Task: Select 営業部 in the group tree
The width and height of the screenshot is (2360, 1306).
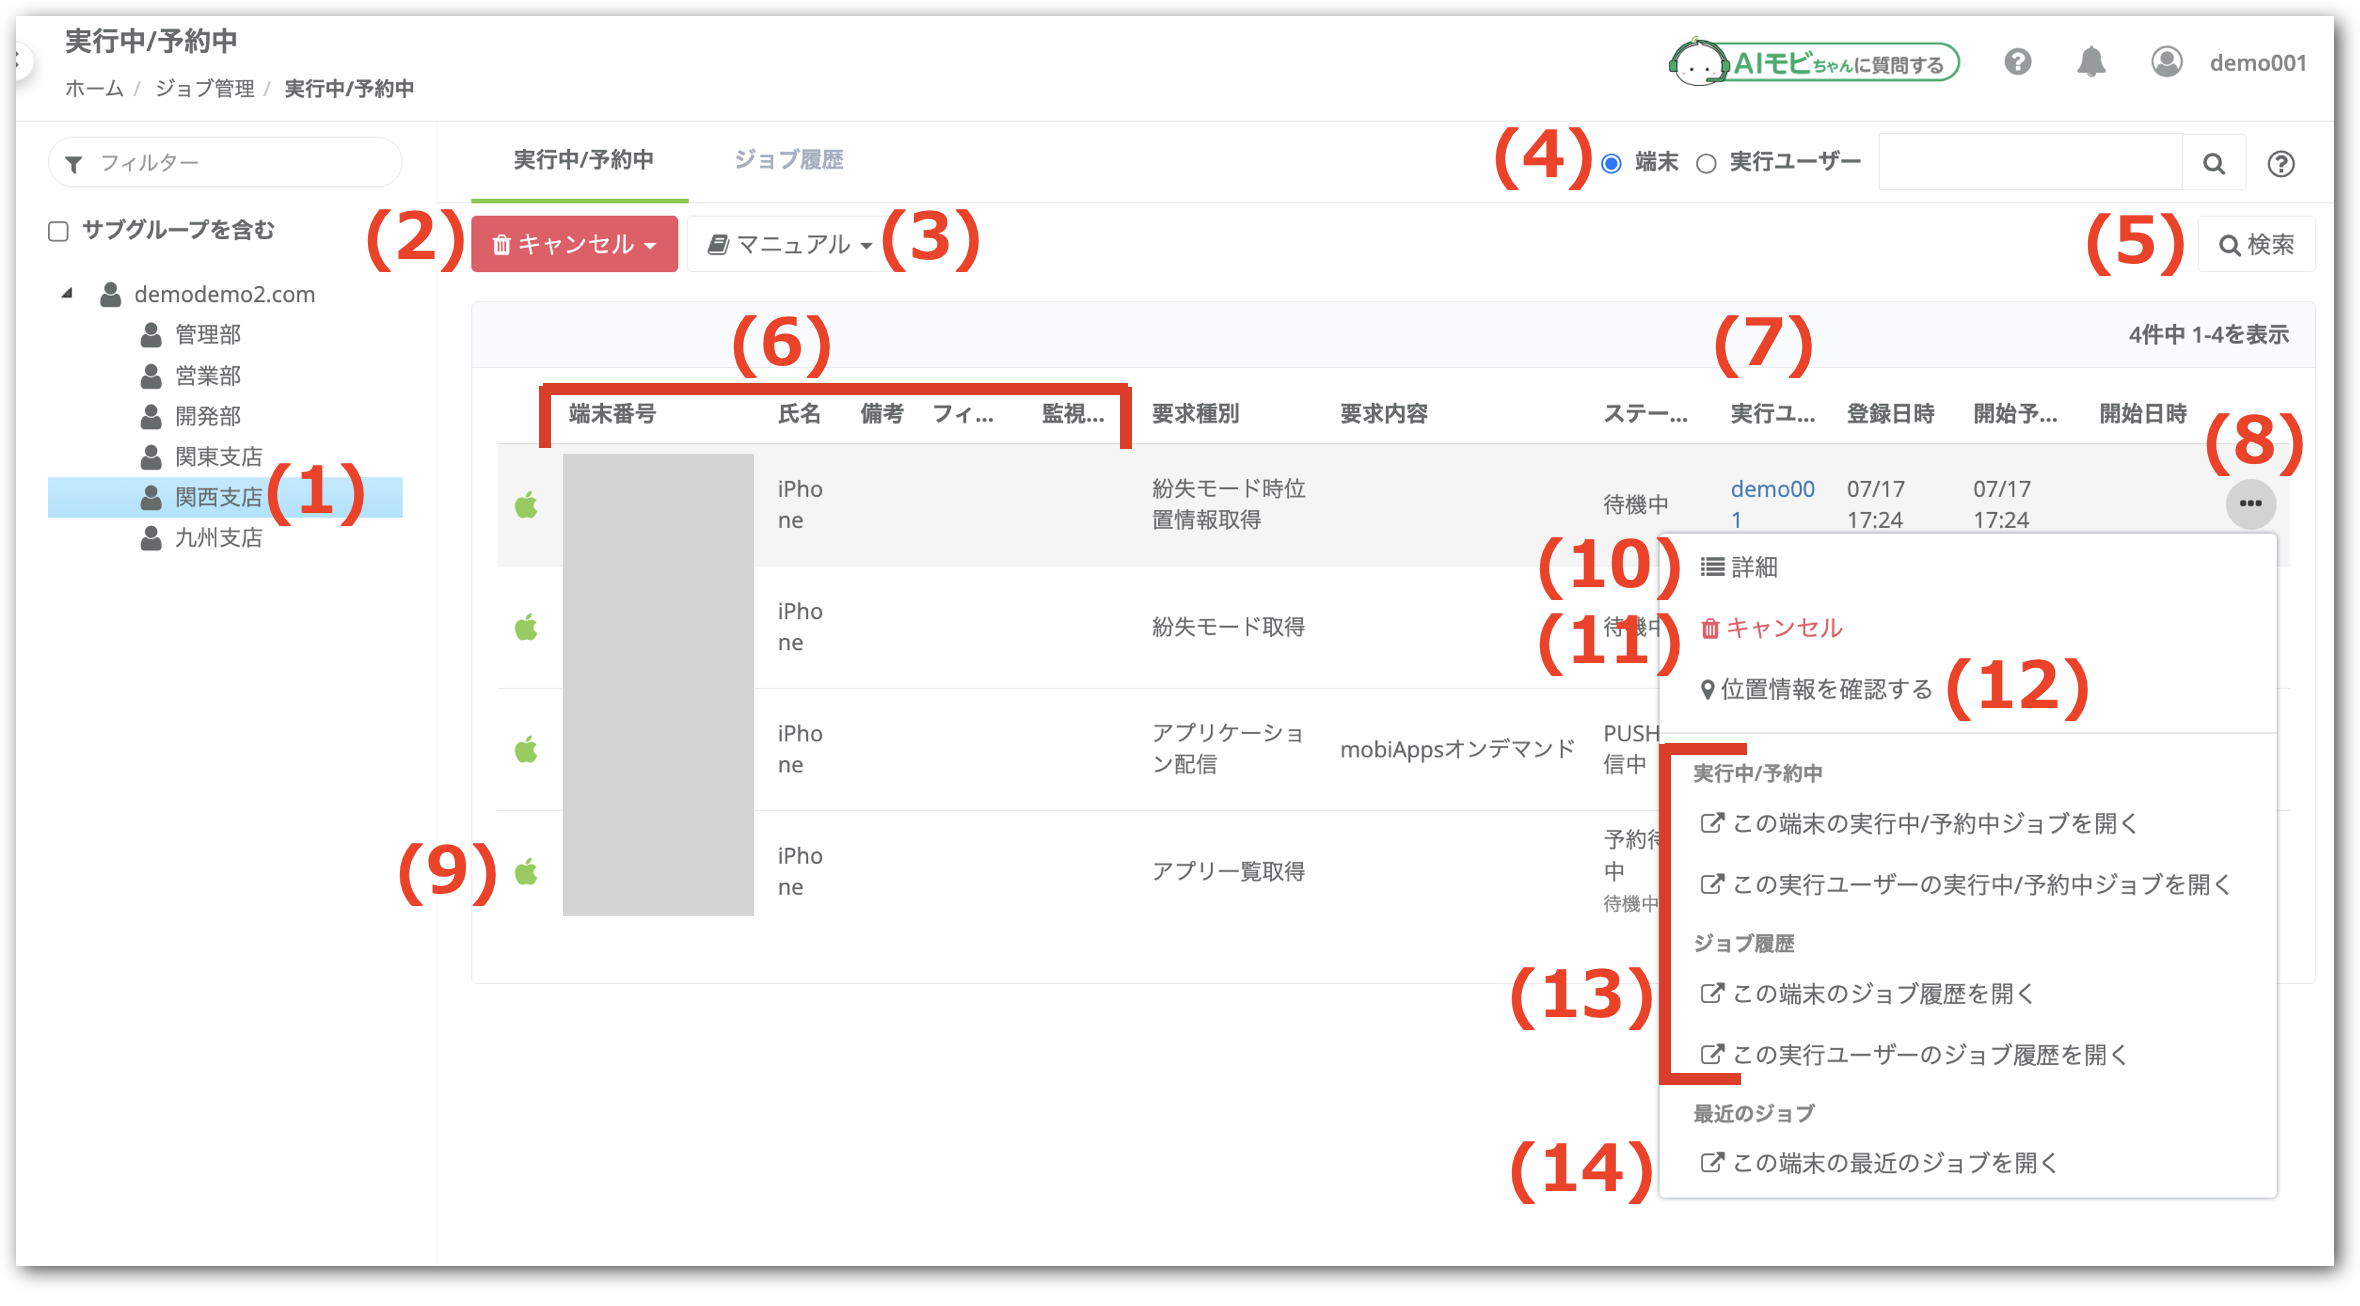Action: 208,375
